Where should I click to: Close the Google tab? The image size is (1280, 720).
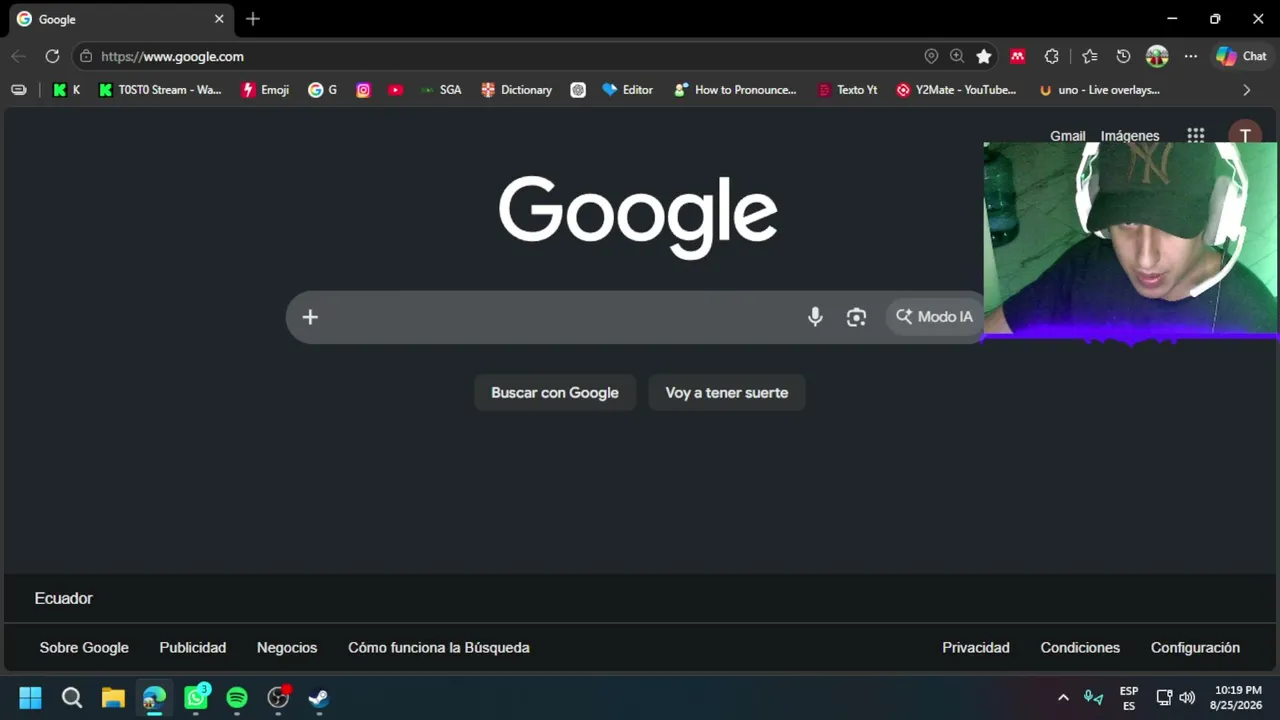click(x=219, y=19)
